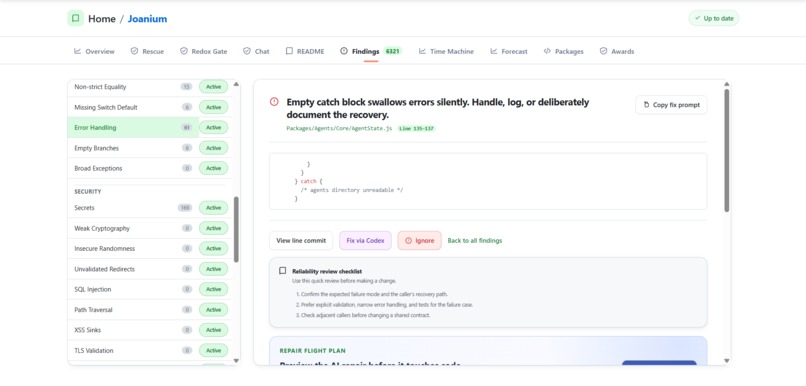This screenshot has width=806, height=386.
Task: Check the Reliability review checklist checkbox
Action: 282,271
